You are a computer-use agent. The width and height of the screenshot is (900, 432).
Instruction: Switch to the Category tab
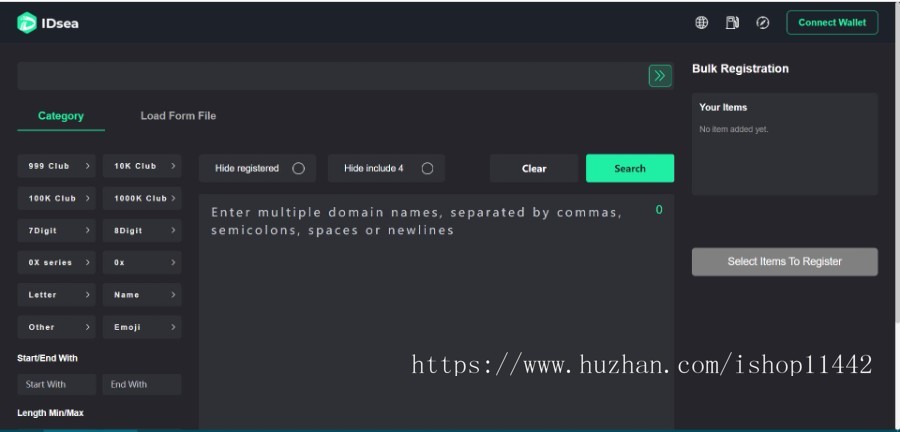point(61,116)
